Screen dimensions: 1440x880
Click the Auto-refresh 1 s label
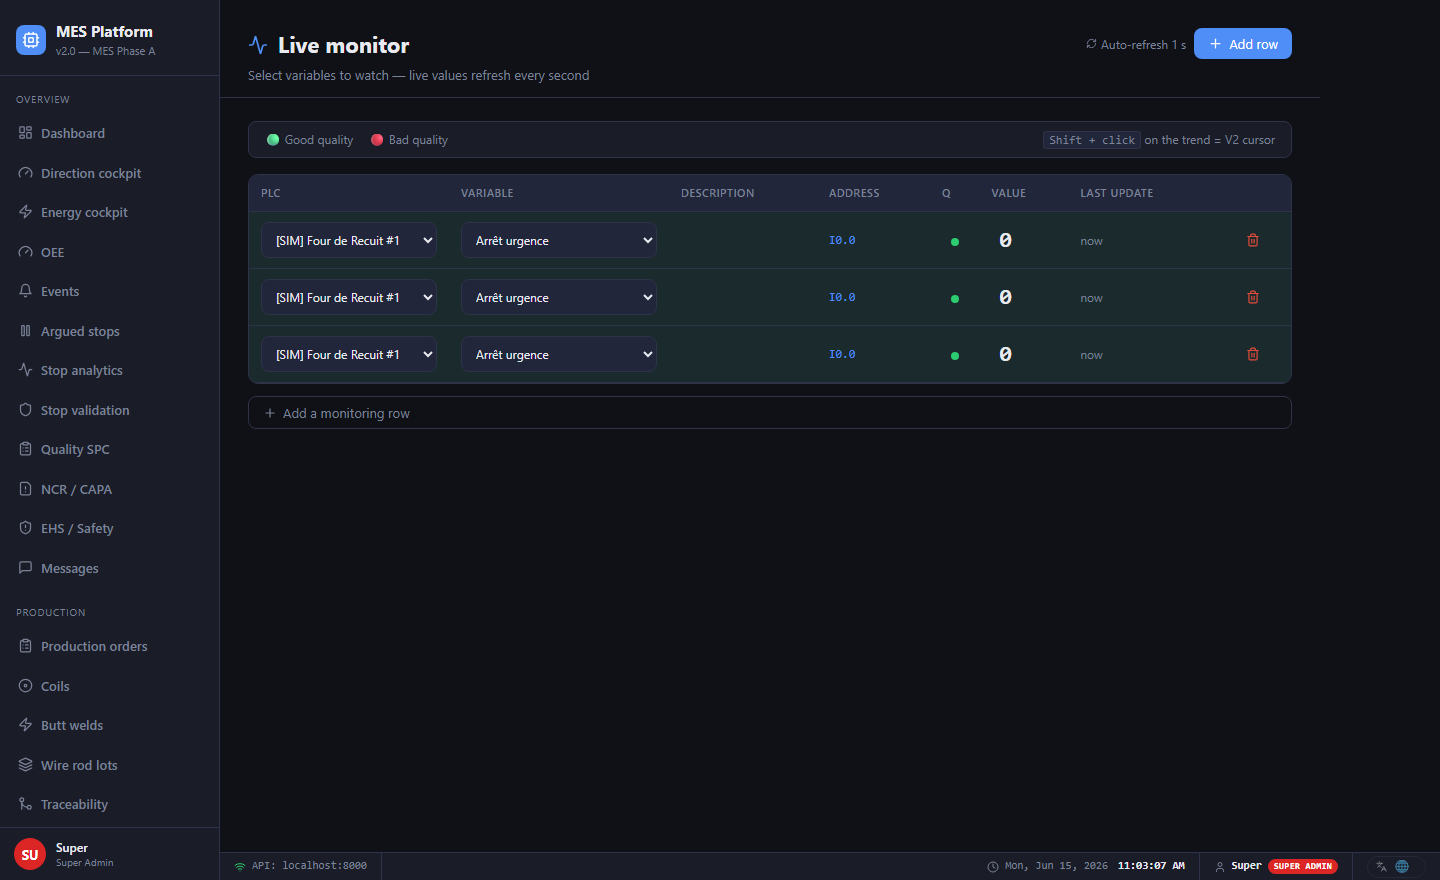click(x=1143, y=44)
